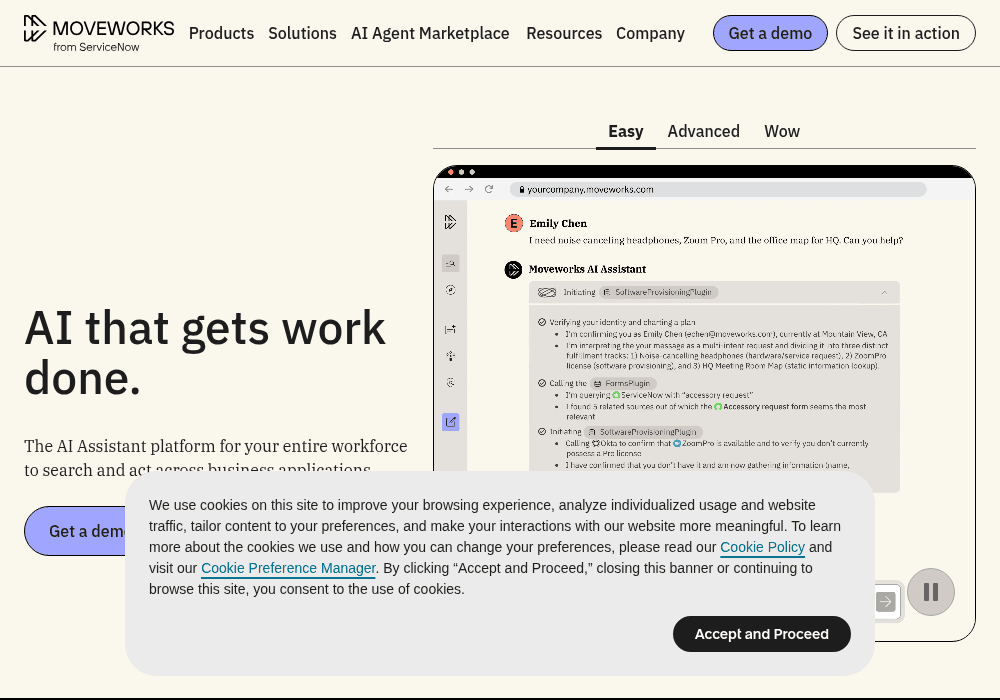Image resolution: width=1000 pixels, height=700 pixels.
Task: Click the green ServiceNow icon after "I'm querying"
Action: pos(616,395)
